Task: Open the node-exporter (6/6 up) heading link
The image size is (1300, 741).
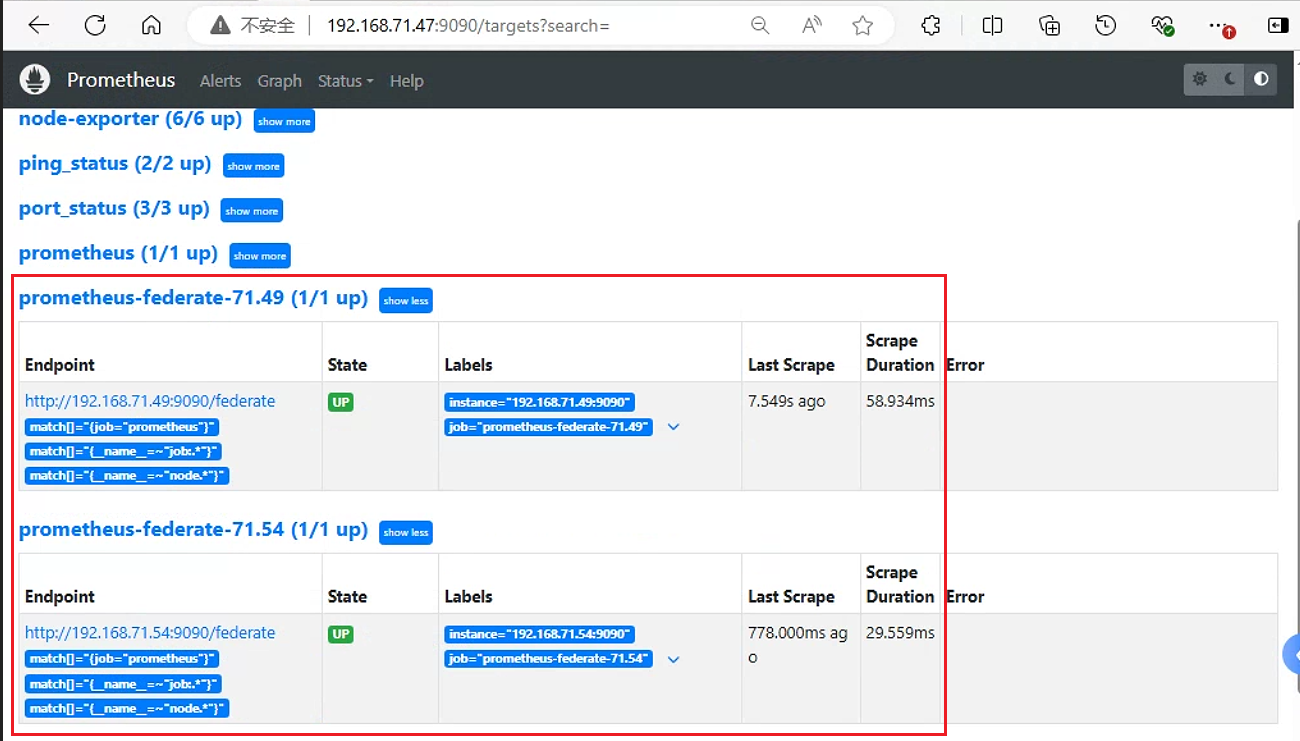Action: pyautogui.click(x=131, y=119)
